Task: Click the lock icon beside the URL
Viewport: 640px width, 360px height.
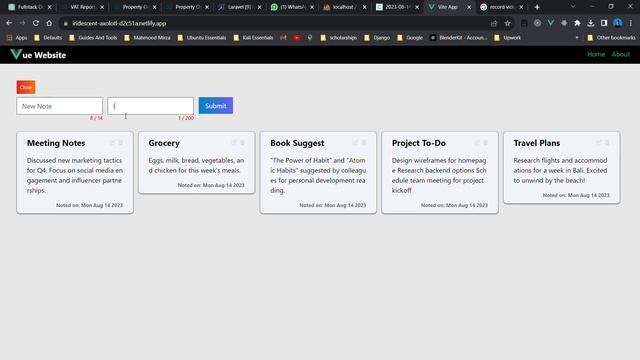Action: [x=65, y=23]
